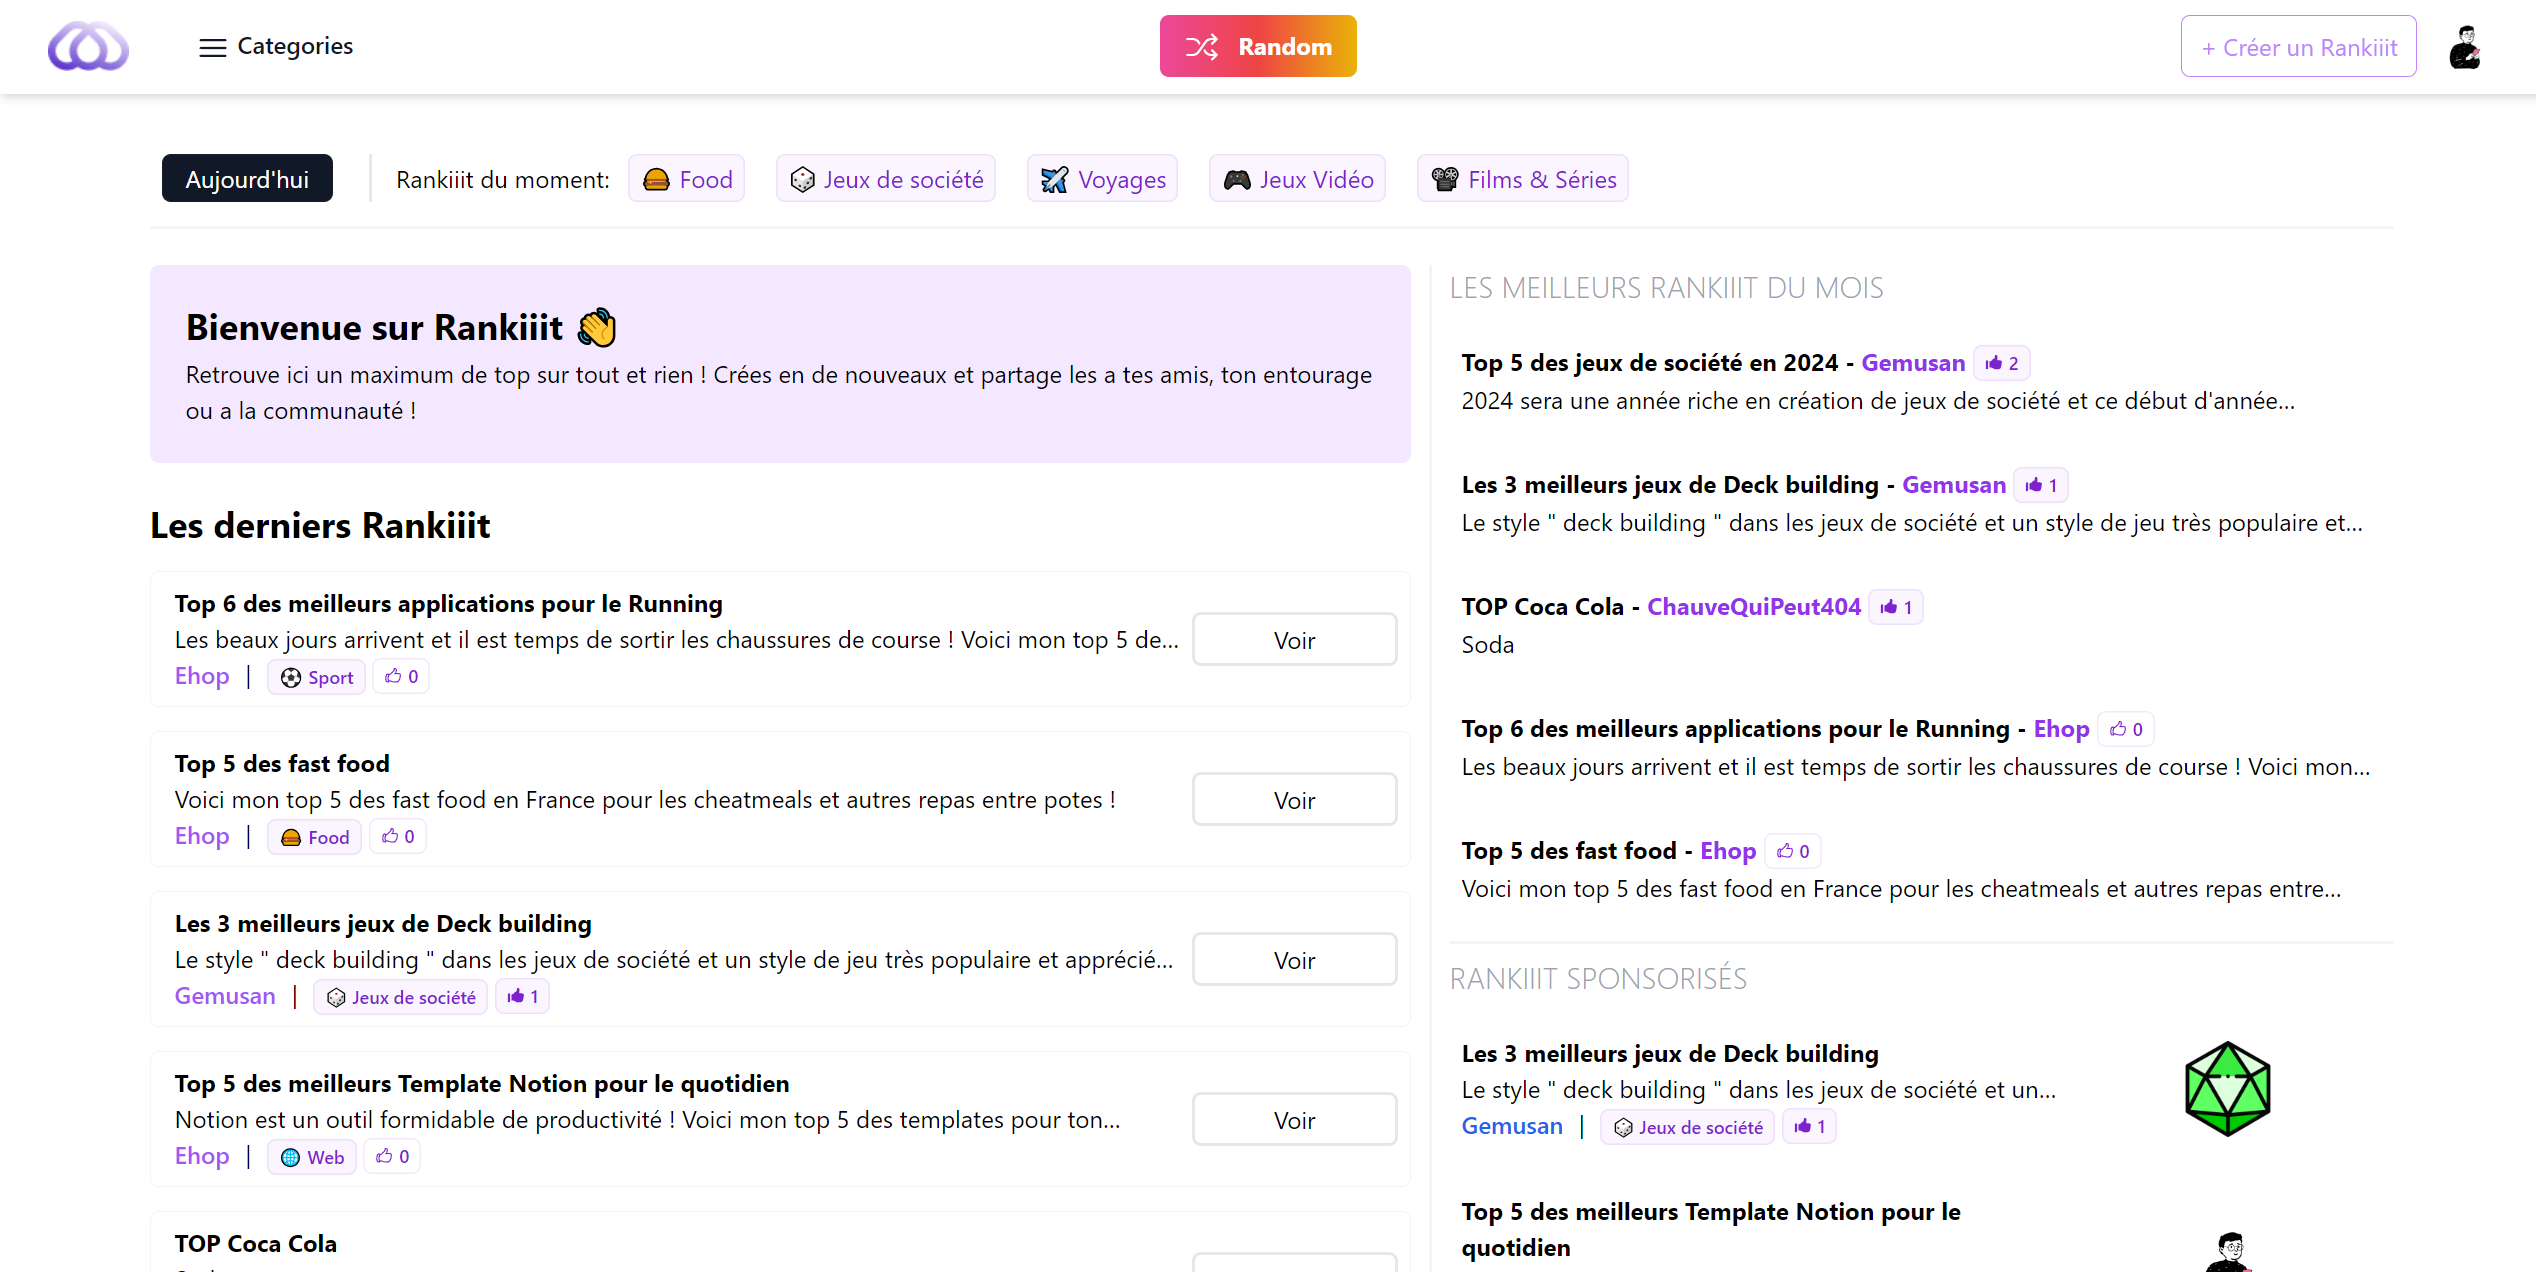Open Jeux de société tag in sponsored section
The width and height of the screenshot is (2536, 1272).
pos(1688,1127)
